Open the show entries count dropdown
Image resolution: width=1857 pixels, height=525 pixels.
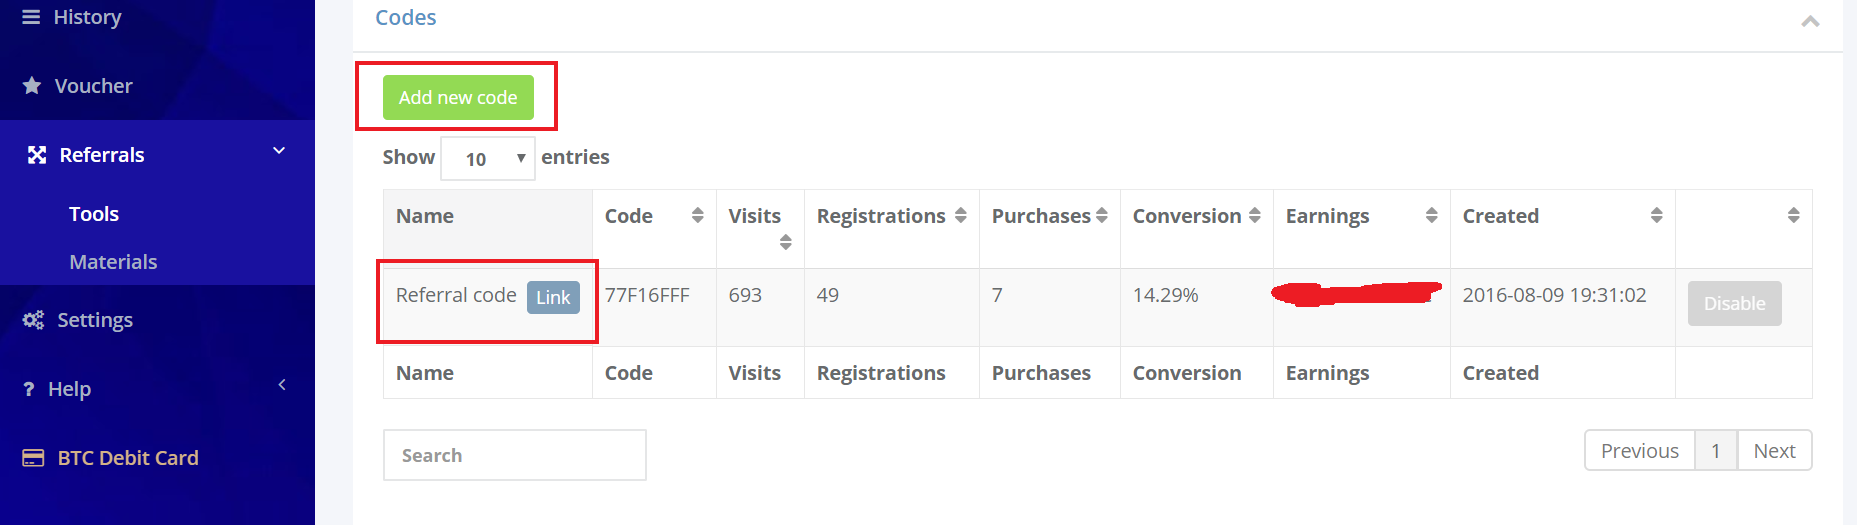tap(487, 158)
